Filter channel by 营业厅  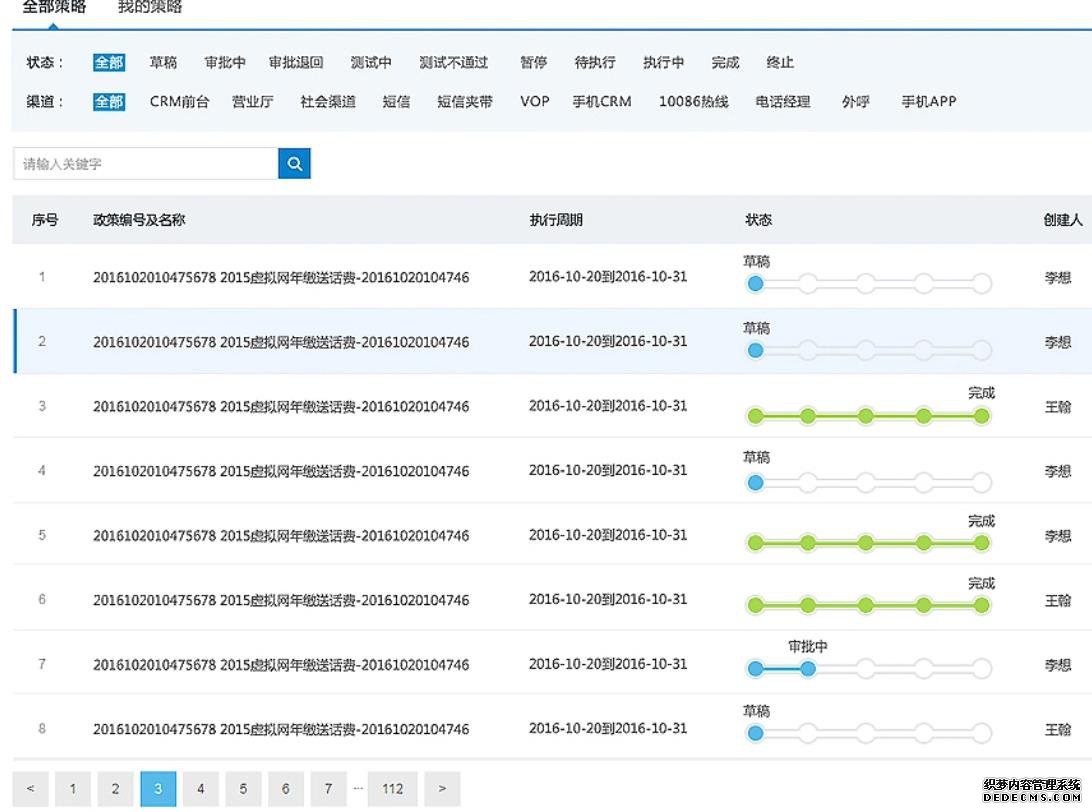pos(252,102)
